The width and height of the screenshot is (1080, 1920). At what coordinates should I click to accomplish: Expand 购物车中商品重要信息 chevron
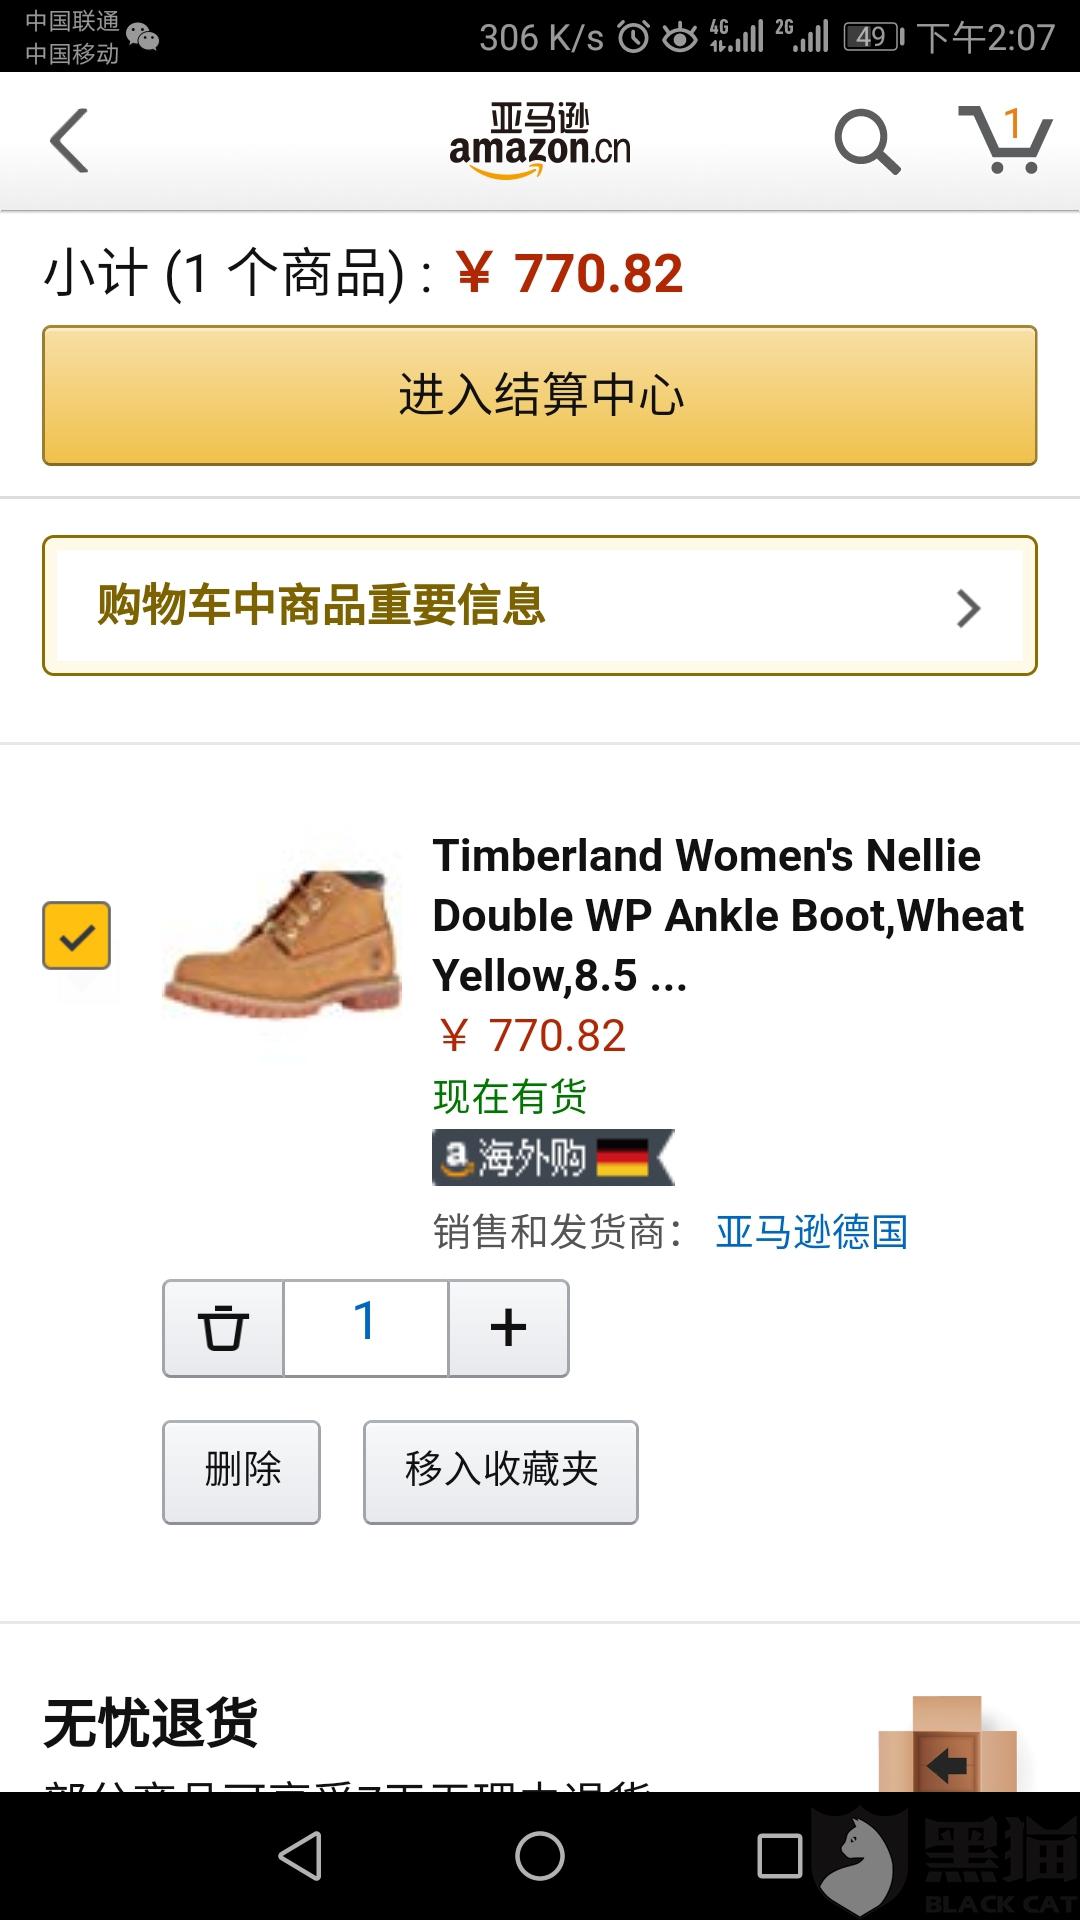point(967,607)
